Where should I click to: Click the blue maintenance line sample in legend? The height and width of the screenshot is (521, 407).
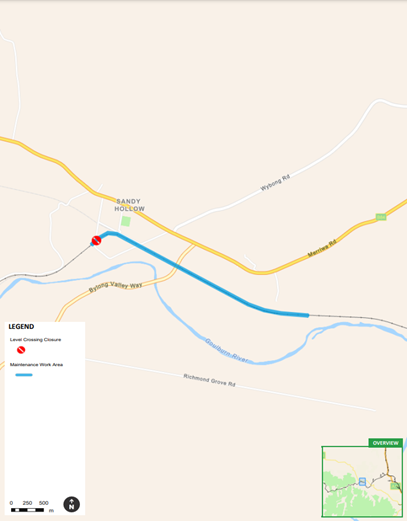click(24, 375)
